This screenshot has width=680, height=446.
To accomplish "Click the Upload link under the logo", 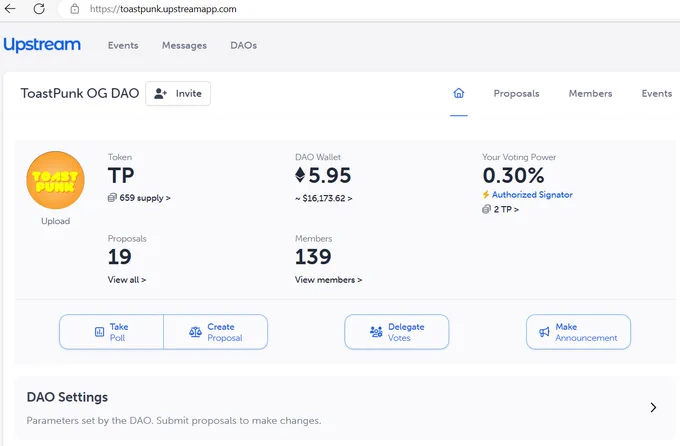I will pyautogui.click(x=56, y=221).
